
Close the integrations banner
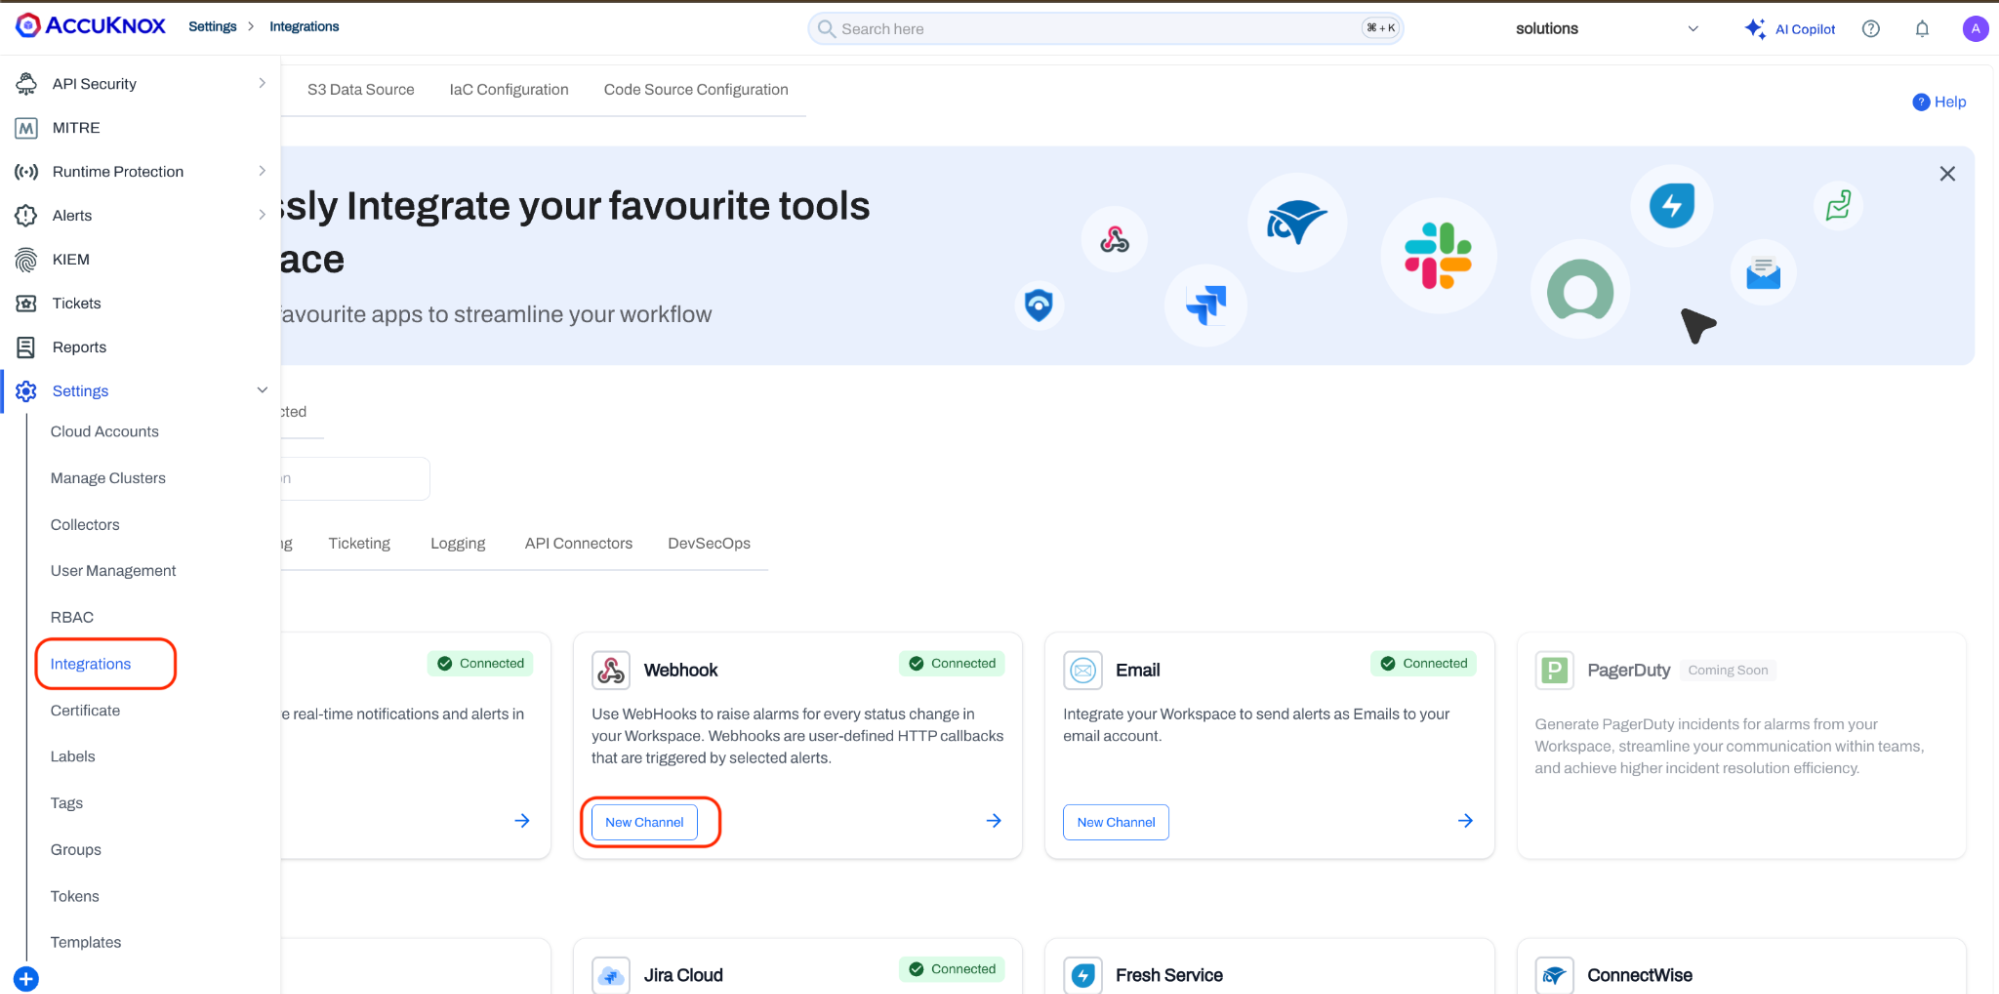point(1947,174)
